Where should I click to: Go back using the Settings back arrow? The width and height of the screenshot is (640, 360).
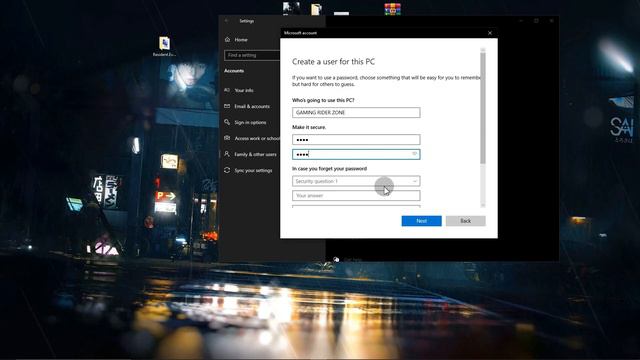227,21
